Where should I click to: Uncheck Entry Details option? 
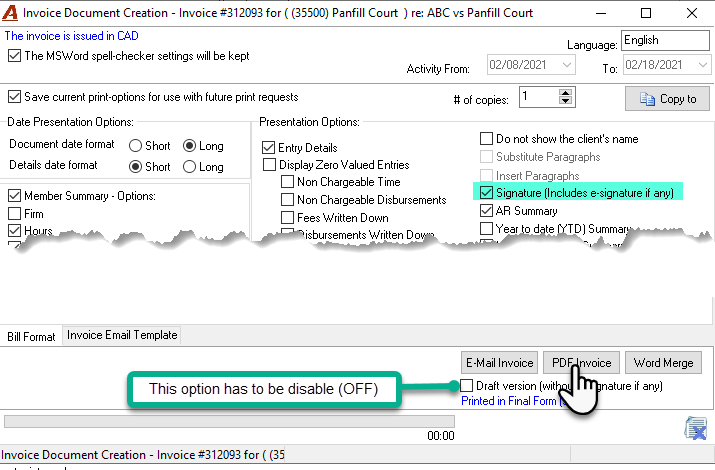269,148
